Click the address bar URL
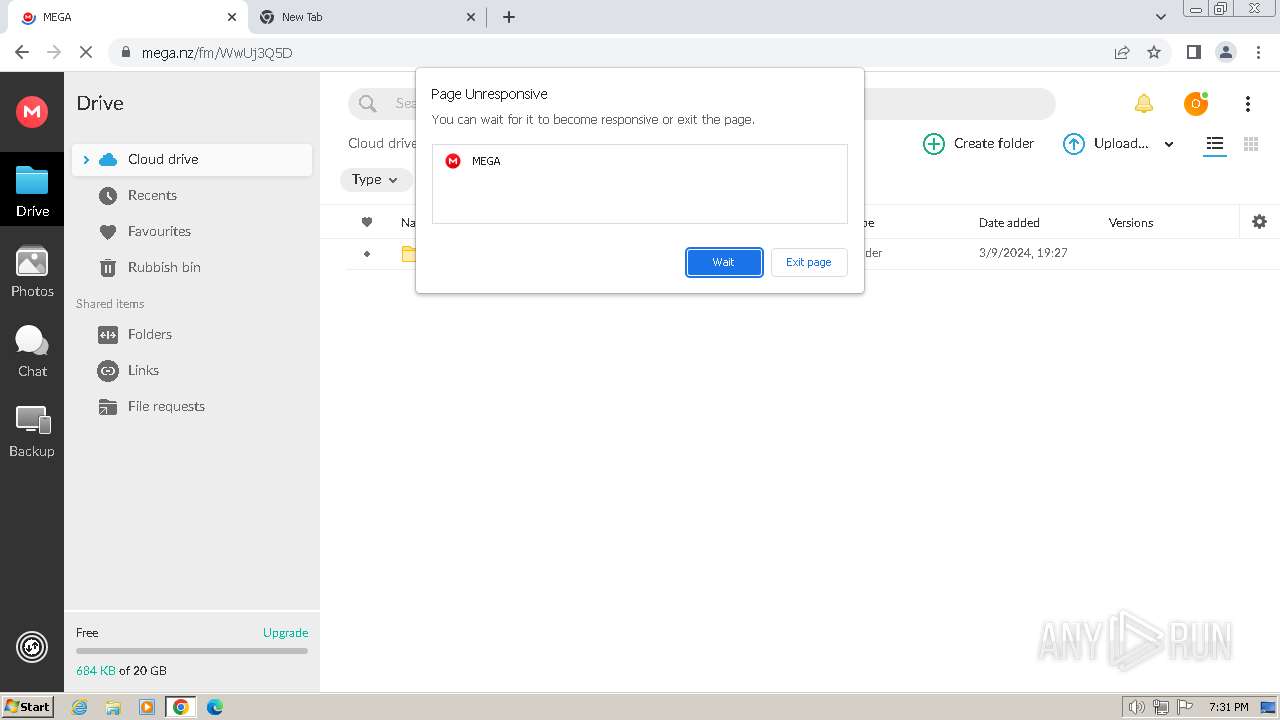The width and height of the screenshot is (1280, 720). tap(217, 53)
